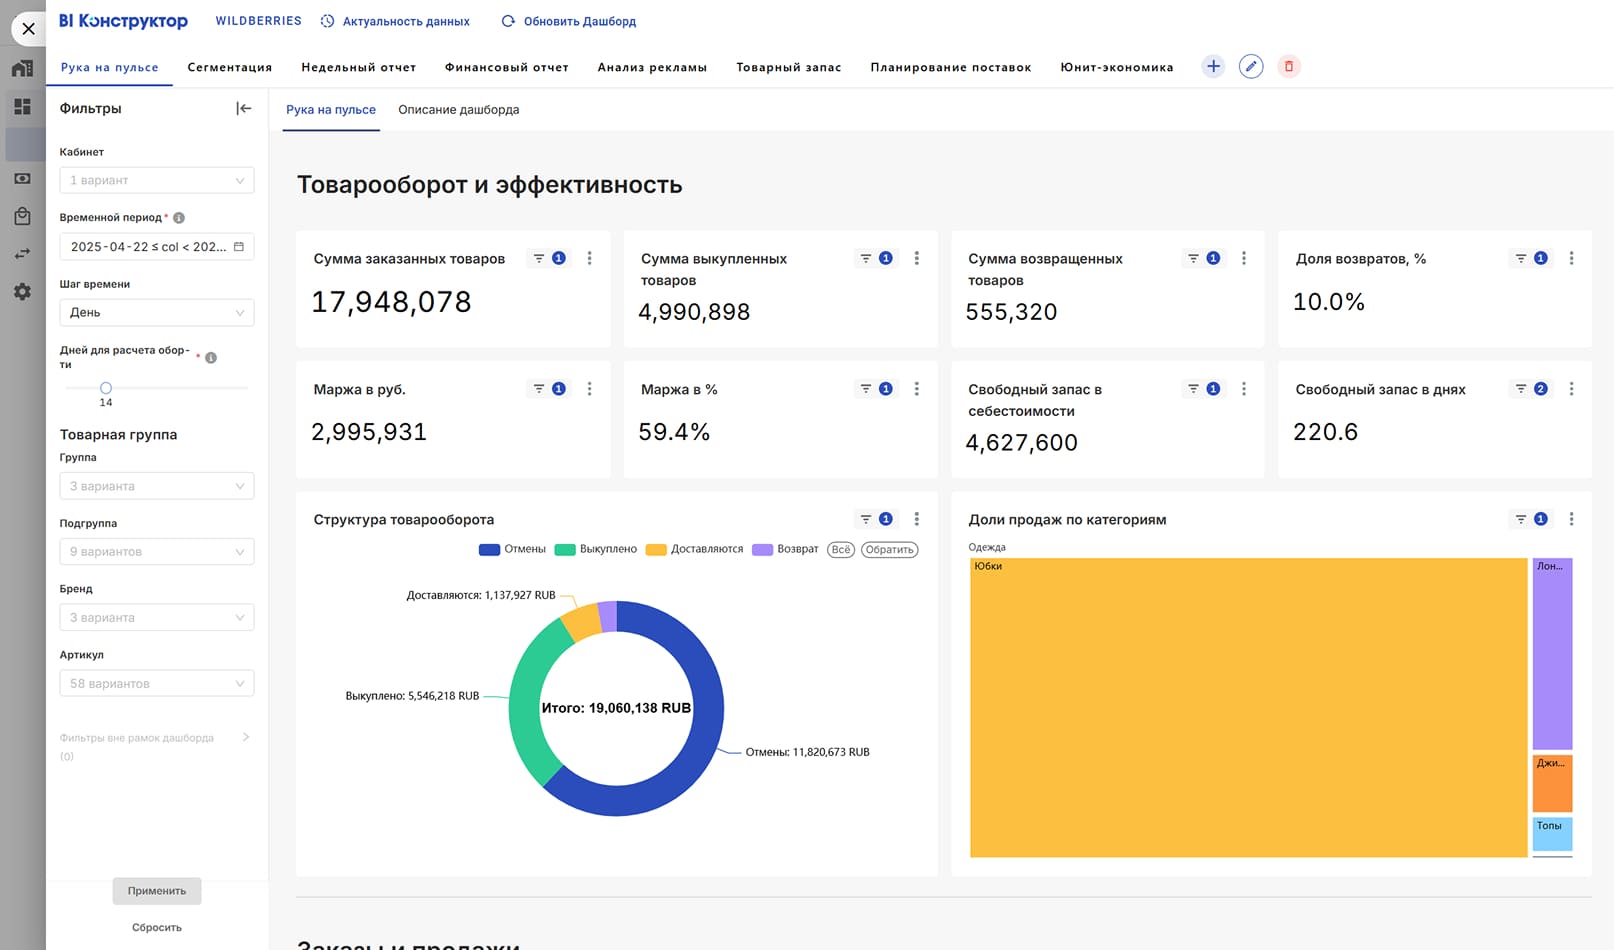Open three-dot menu of Доли продаж по категориям

coord(1571,519)
